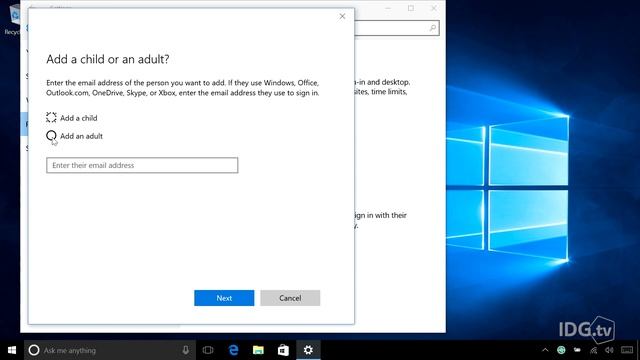Cancel the add account dialog
Viewport: 640px width, 360px height.
tap(290, 298)
